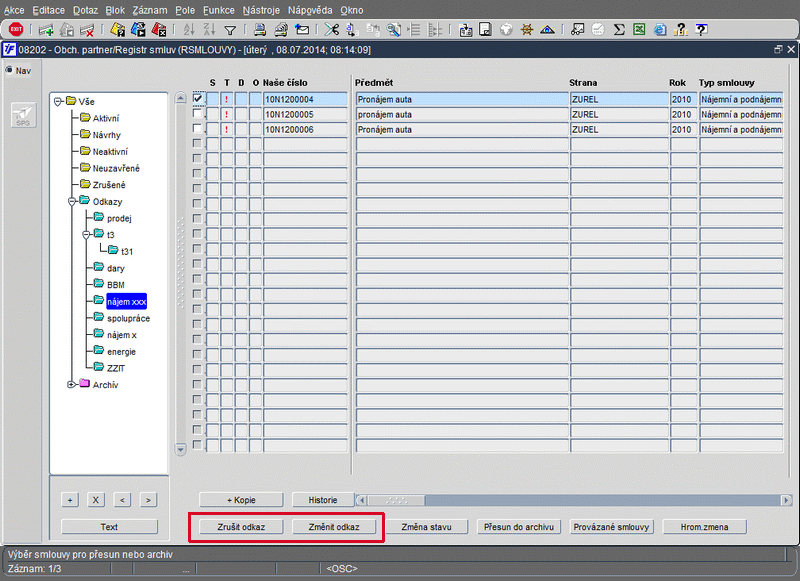800x581 pixels.
Task: Select the Neuzavřené folder in tree
Action: coord(116,168)
